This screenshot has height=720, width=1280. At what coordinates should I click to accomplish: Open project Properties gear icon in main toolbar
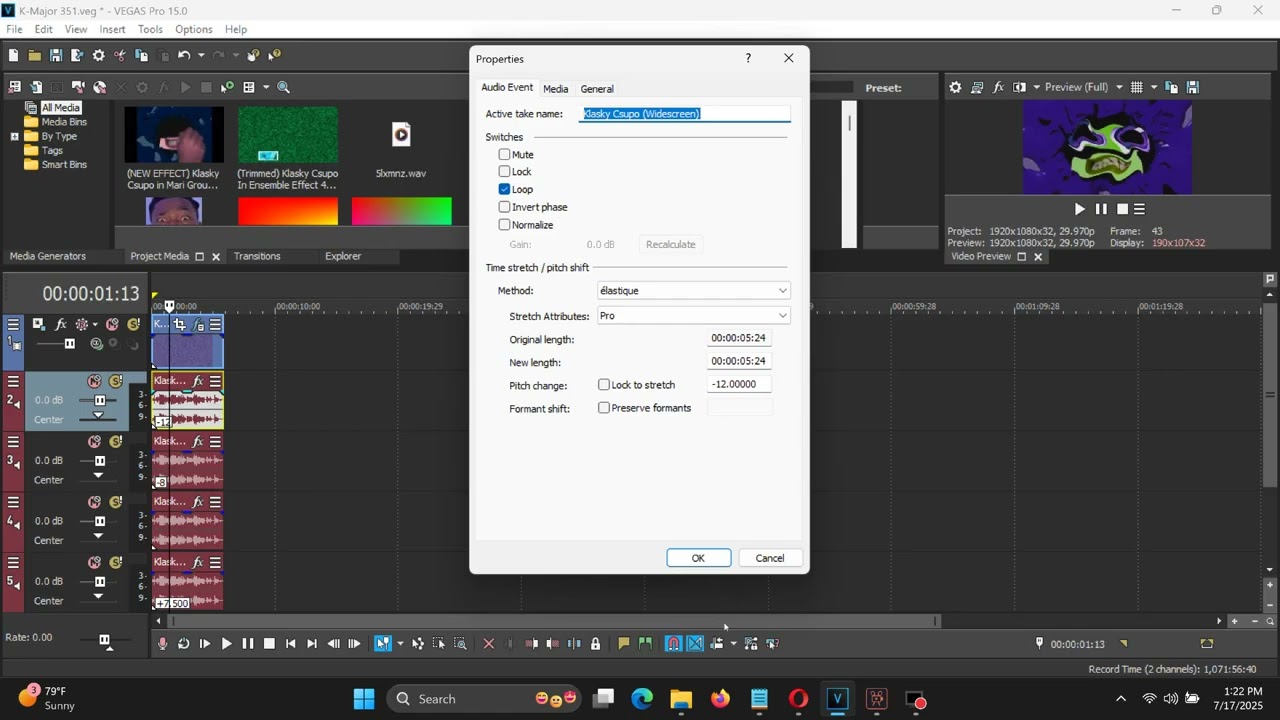[98, 56]
